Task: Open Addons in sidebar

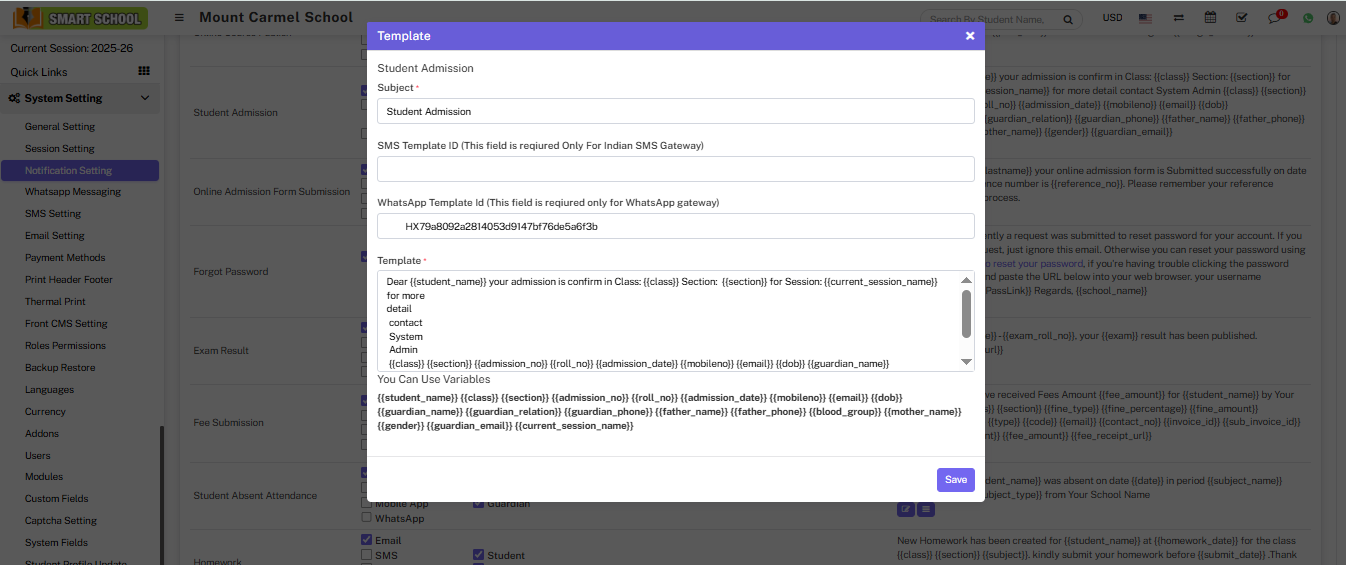Action: [x=42, y=434]
